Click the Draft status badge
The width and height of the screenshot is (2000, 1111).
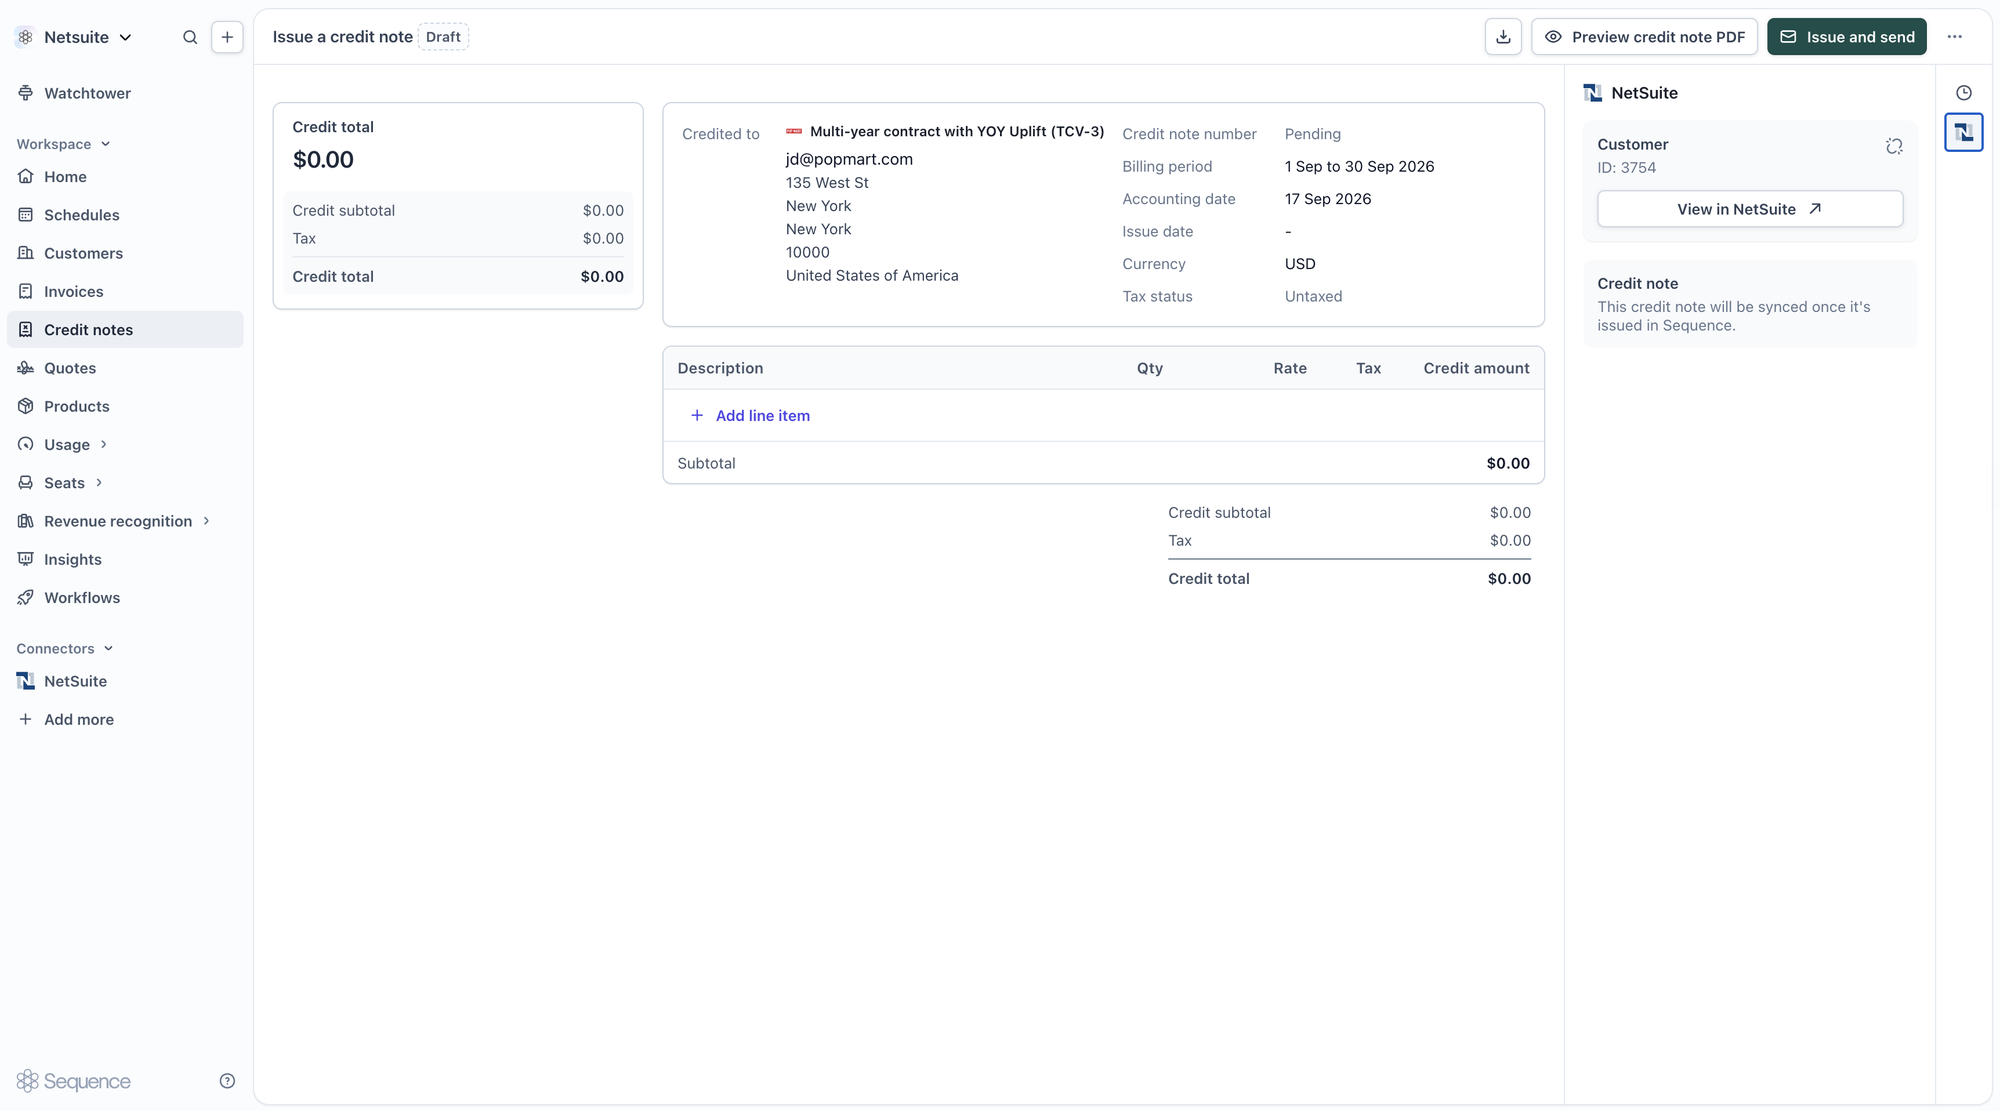click(x=443, y=37)
